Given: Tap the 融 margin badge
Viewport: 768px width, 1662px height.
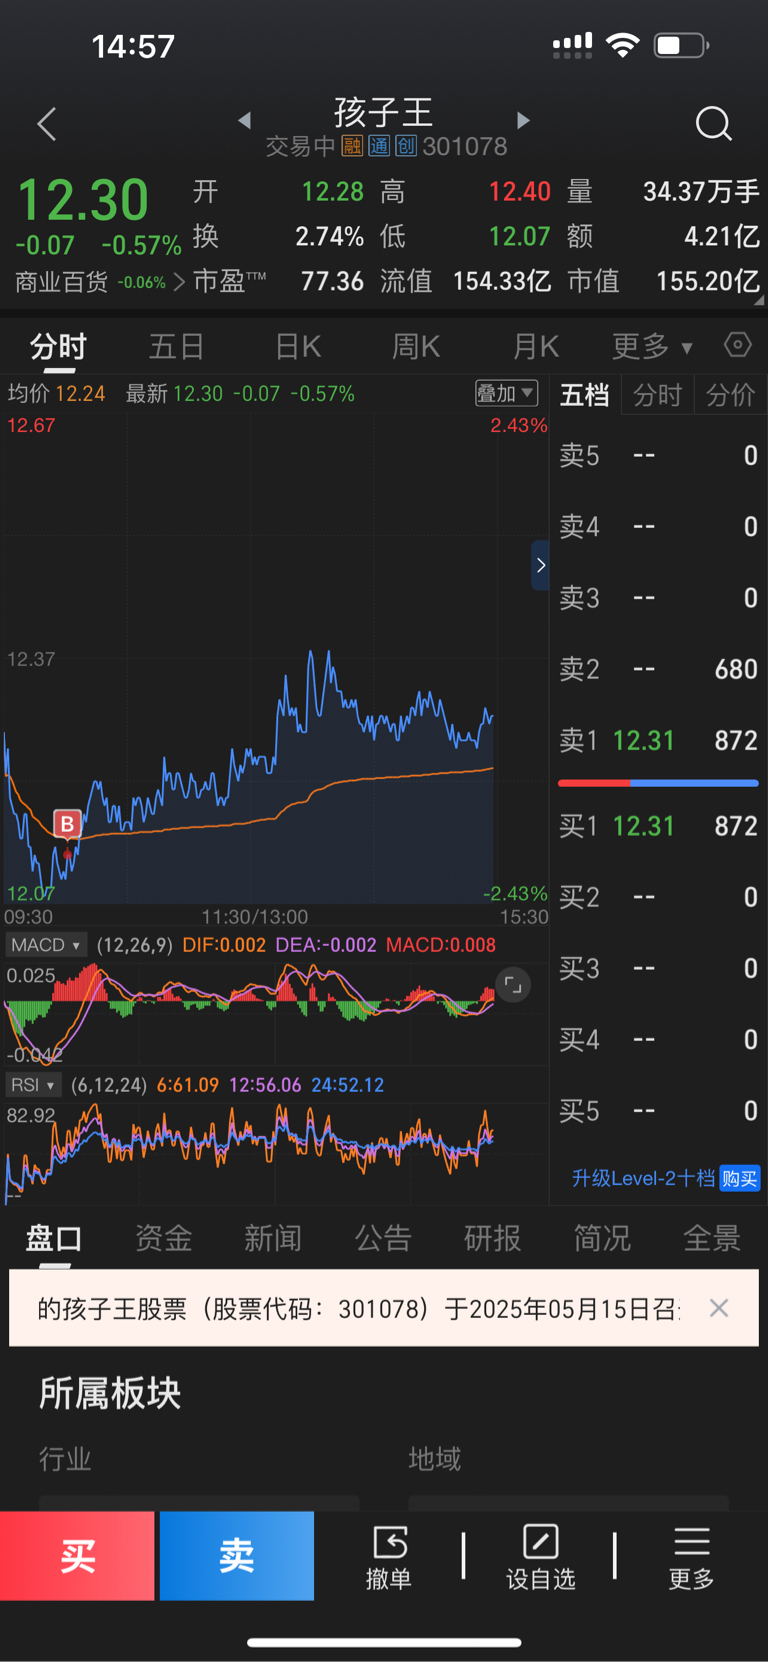Looking at the screenshot, I should click(x=352, y=146).
